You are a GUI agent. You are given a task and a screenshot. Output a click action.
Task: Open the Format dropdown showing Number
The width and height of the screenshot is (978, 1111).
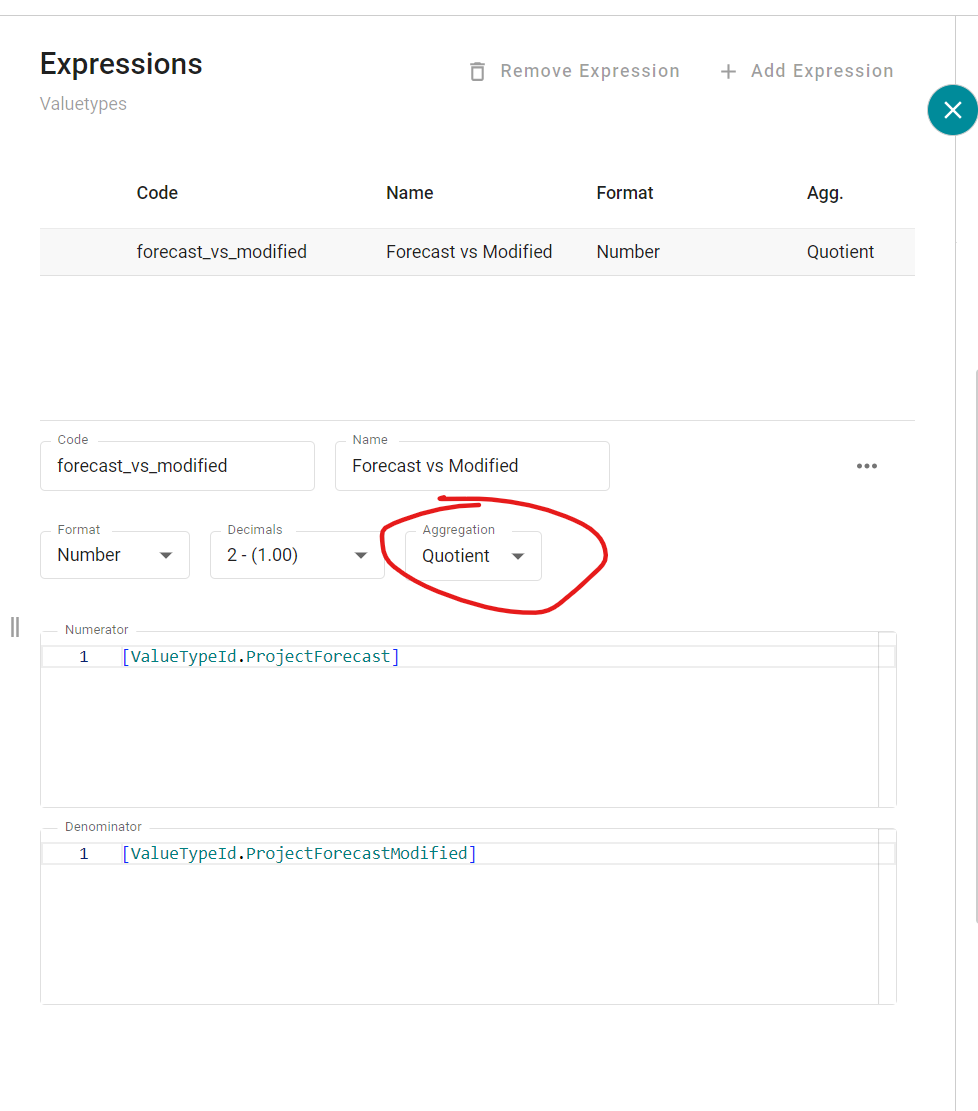click(x=114, y=555)
